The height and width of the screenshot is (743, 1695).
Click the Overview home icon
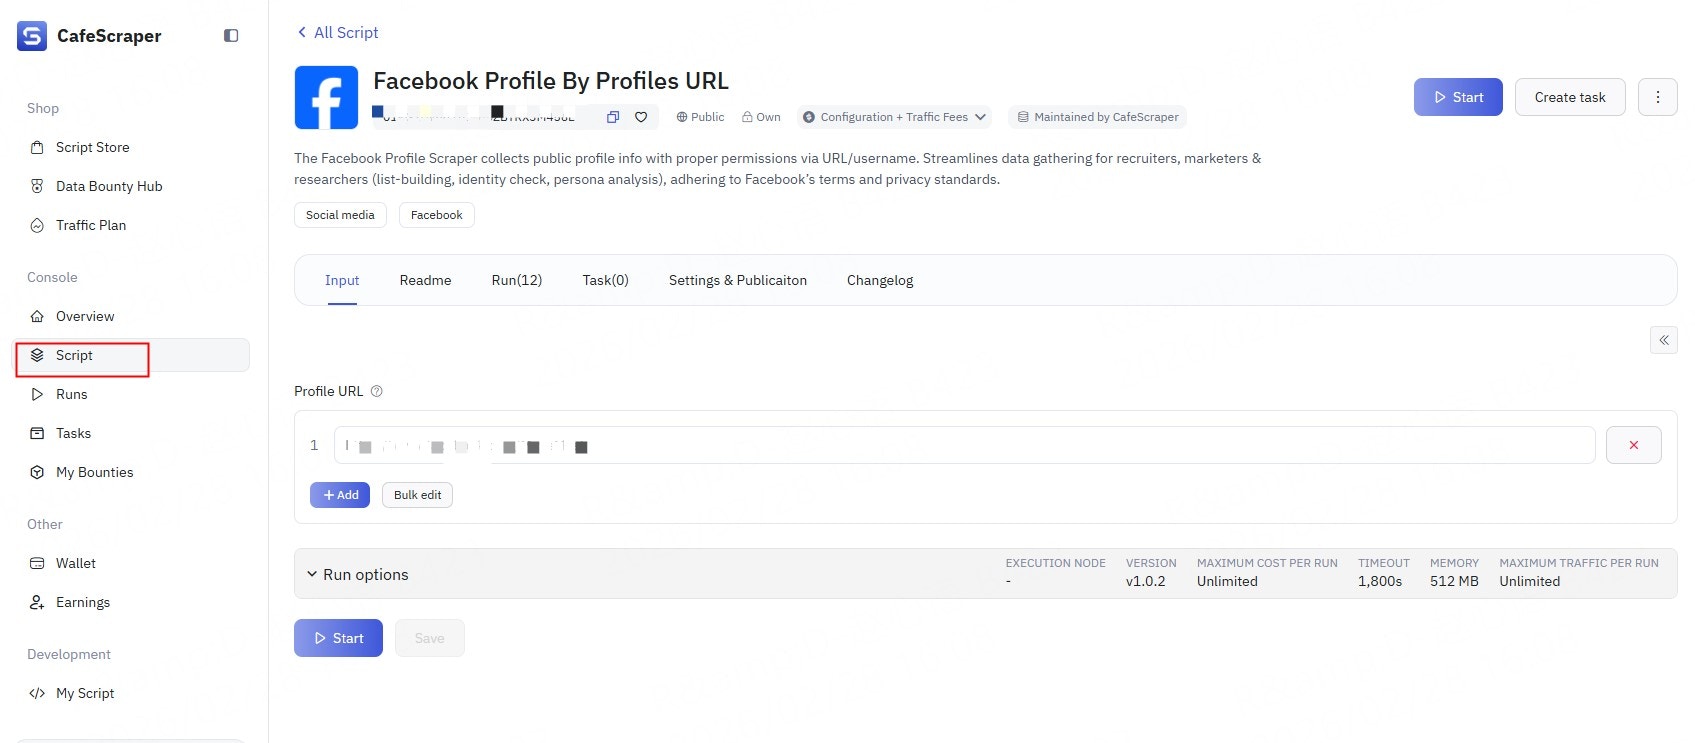click(37, 316)
